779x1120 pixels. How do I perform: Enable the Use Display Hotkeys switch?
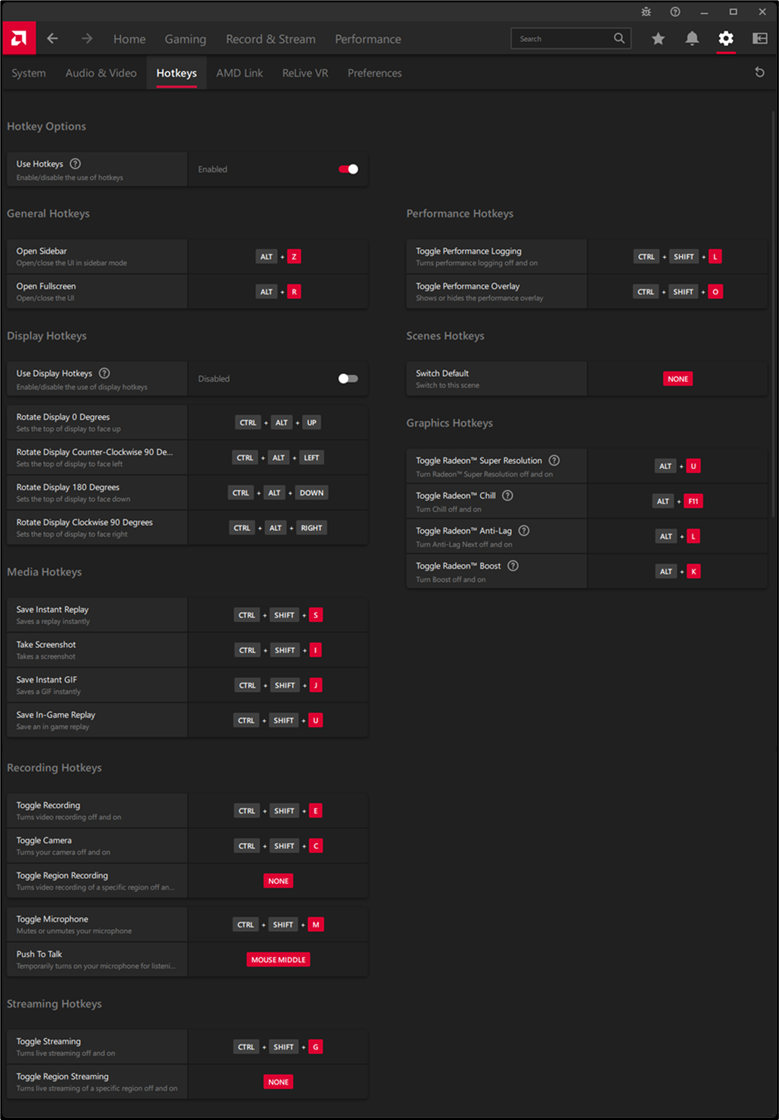[x=348, y=379]
